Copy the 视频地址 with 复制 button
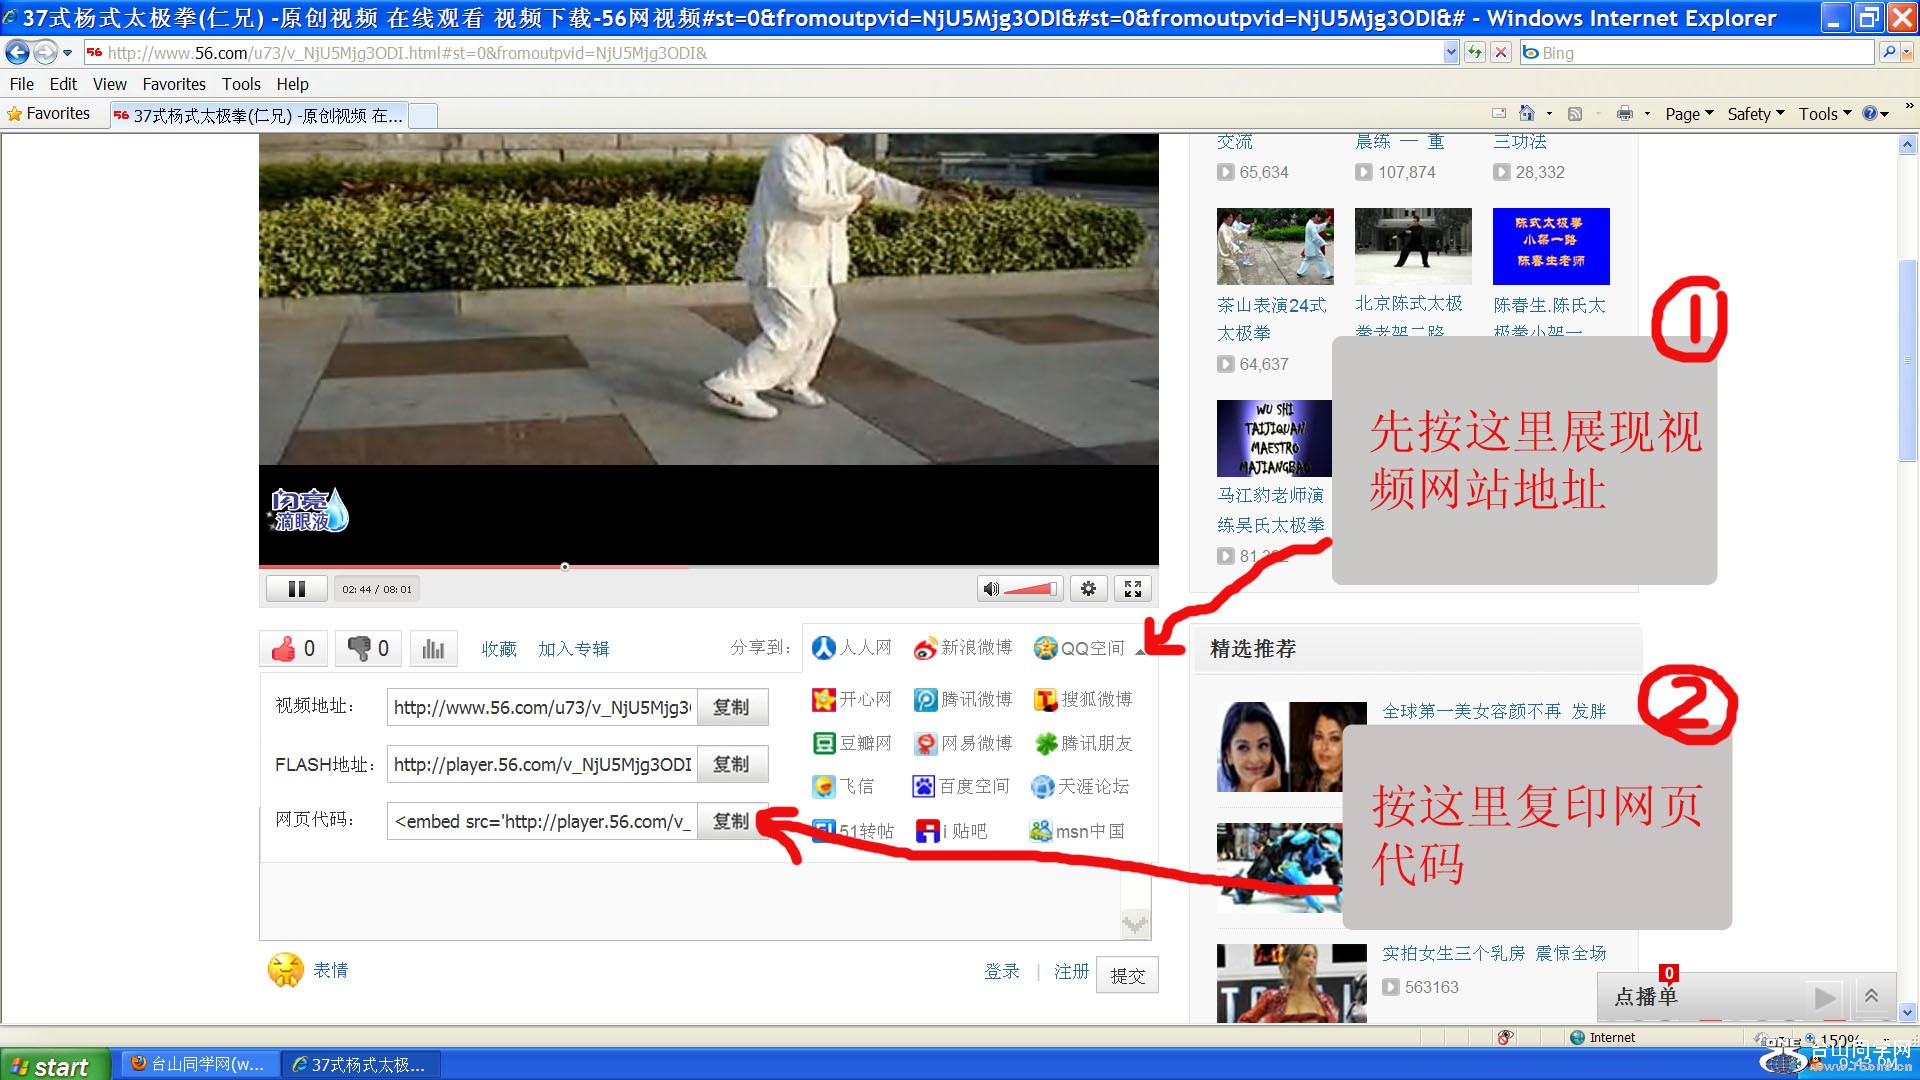Screen dimensions: 1920x1080 [x=732, y=707]
